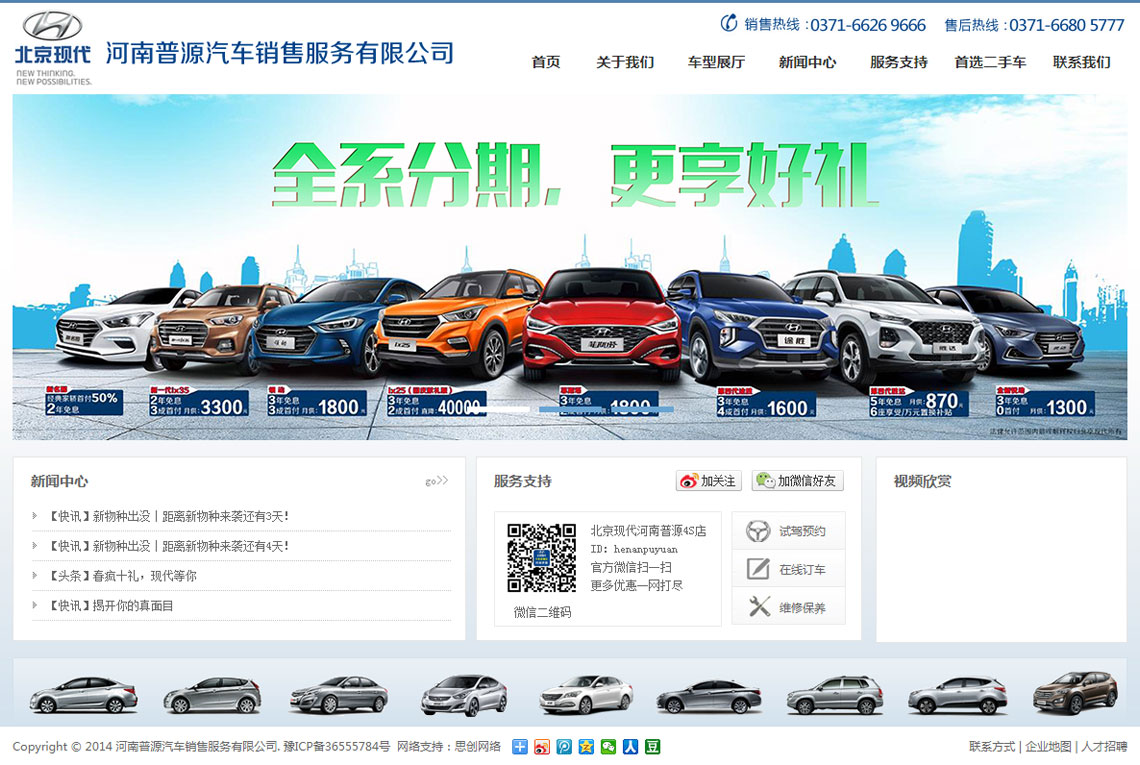The height and width of the screenshot is (765, 1140).
Task: Open the 全系分期 更享好礼 promotional banner
Action: (x=570, y=267)
